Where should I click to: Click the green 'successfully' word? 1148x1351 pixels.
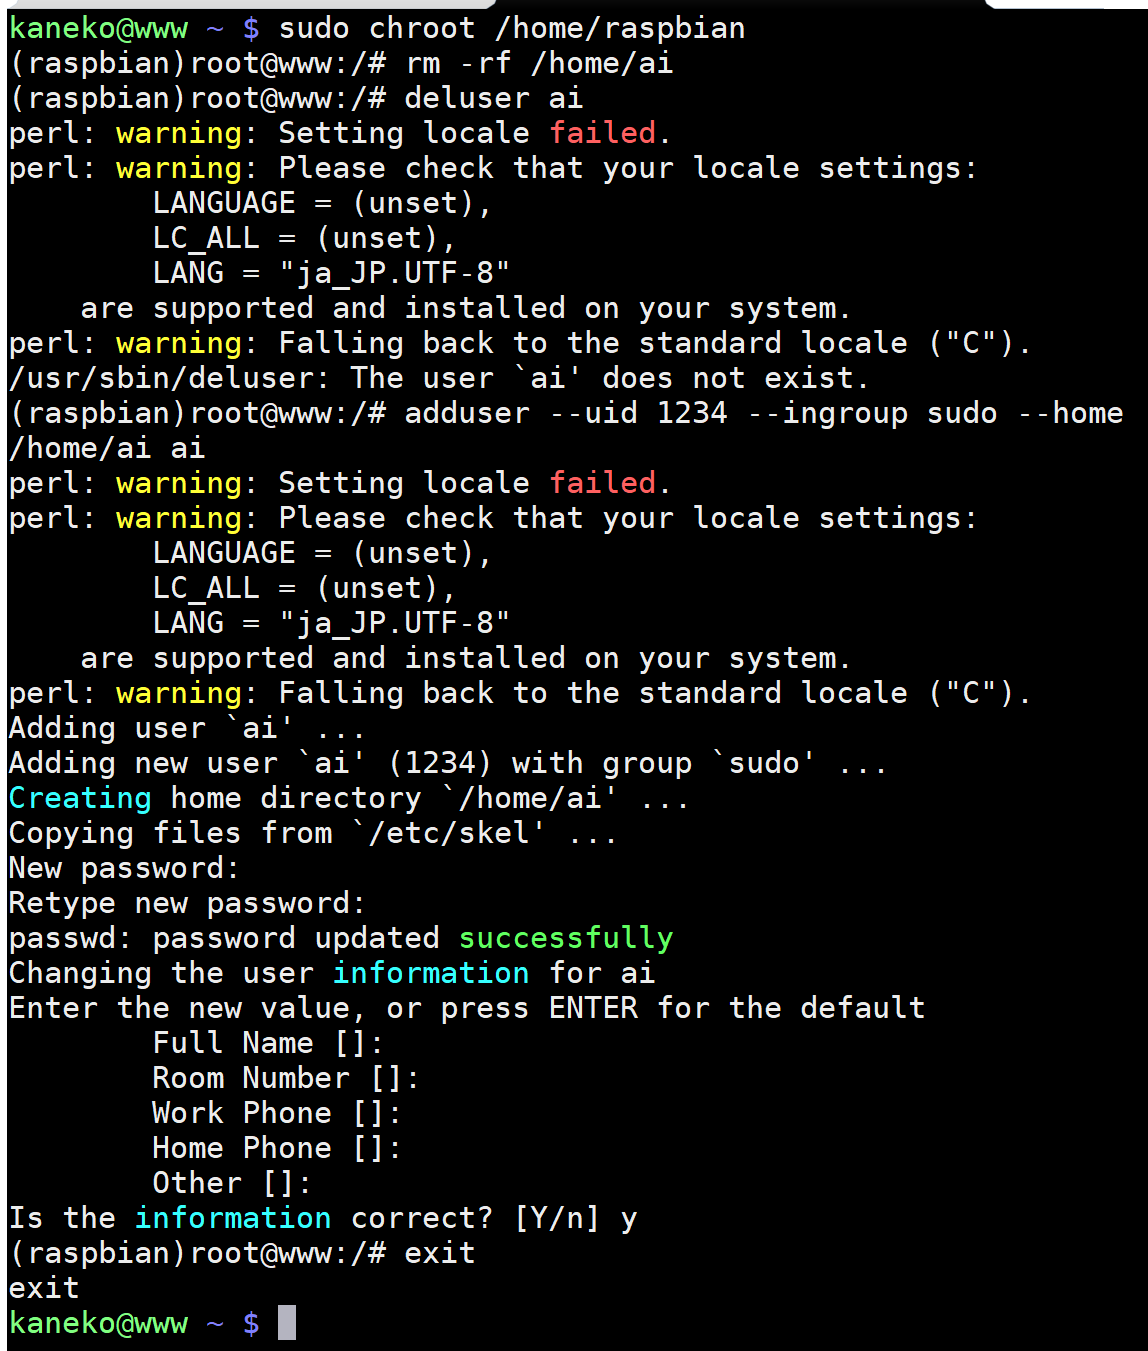[566, 938]
